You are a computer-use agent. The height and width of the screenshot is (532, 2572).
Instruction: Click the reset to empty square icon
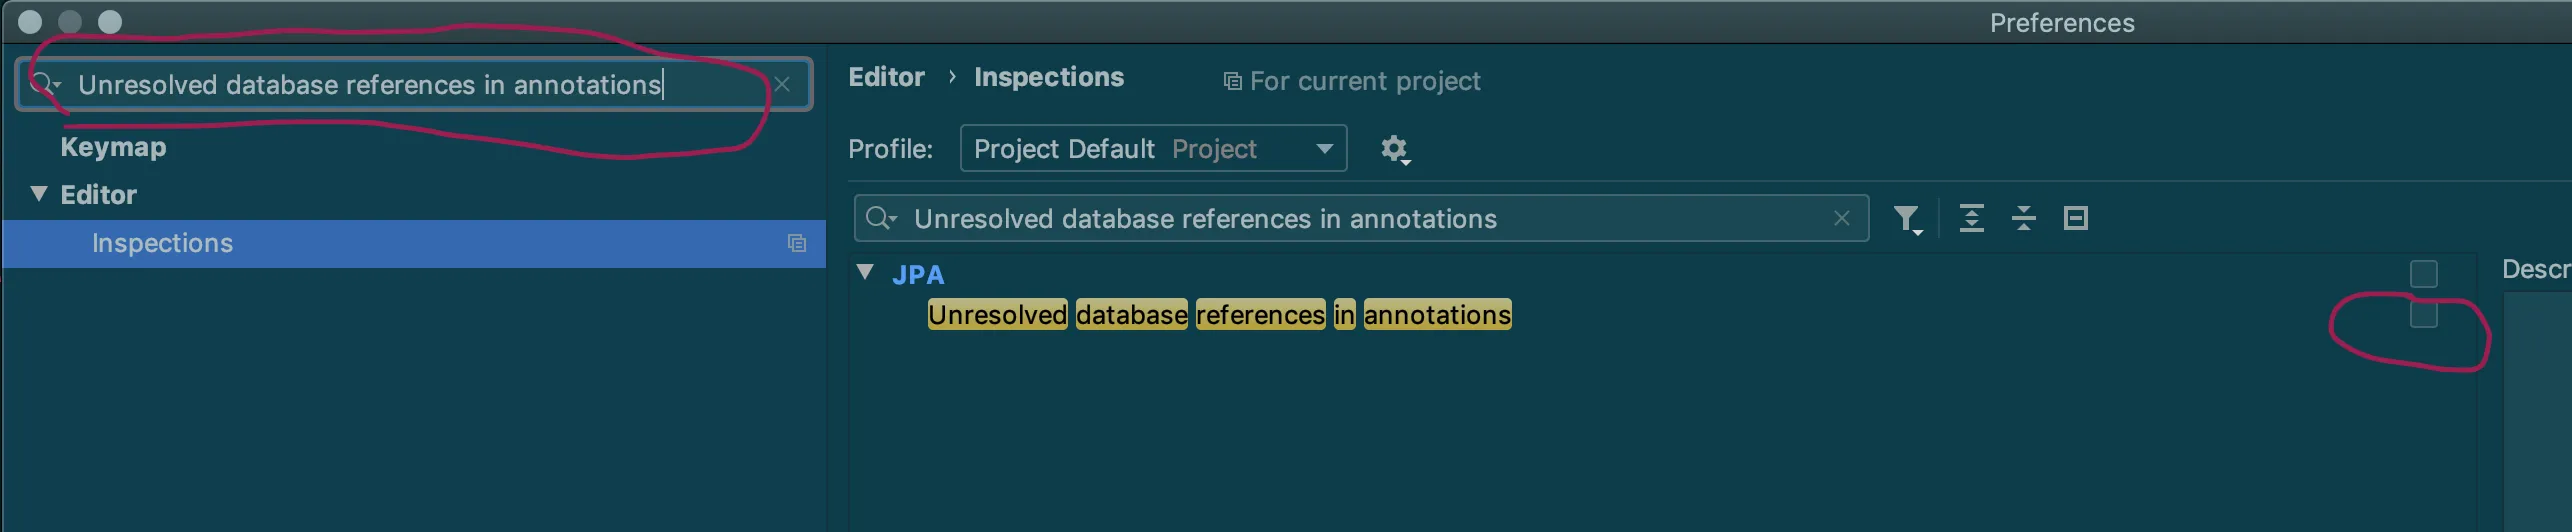[2076, 219]
